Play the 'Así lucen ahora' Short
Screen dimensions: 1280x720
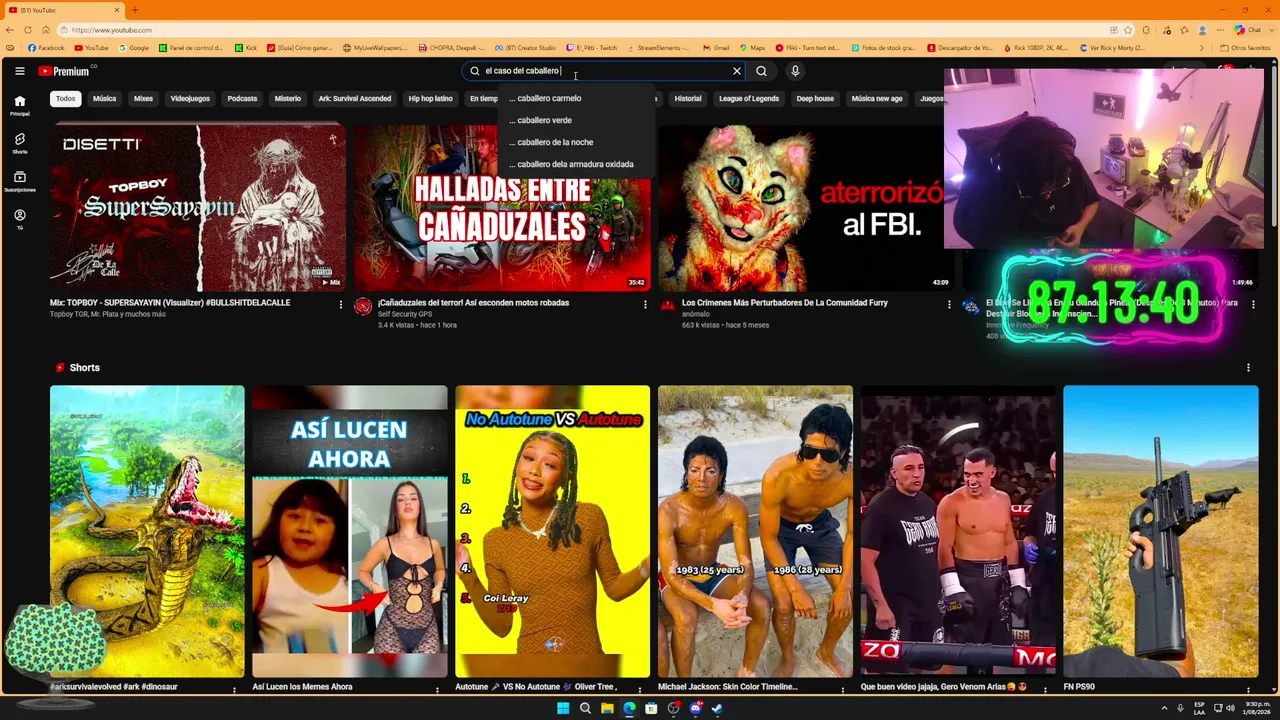[349, 532]
